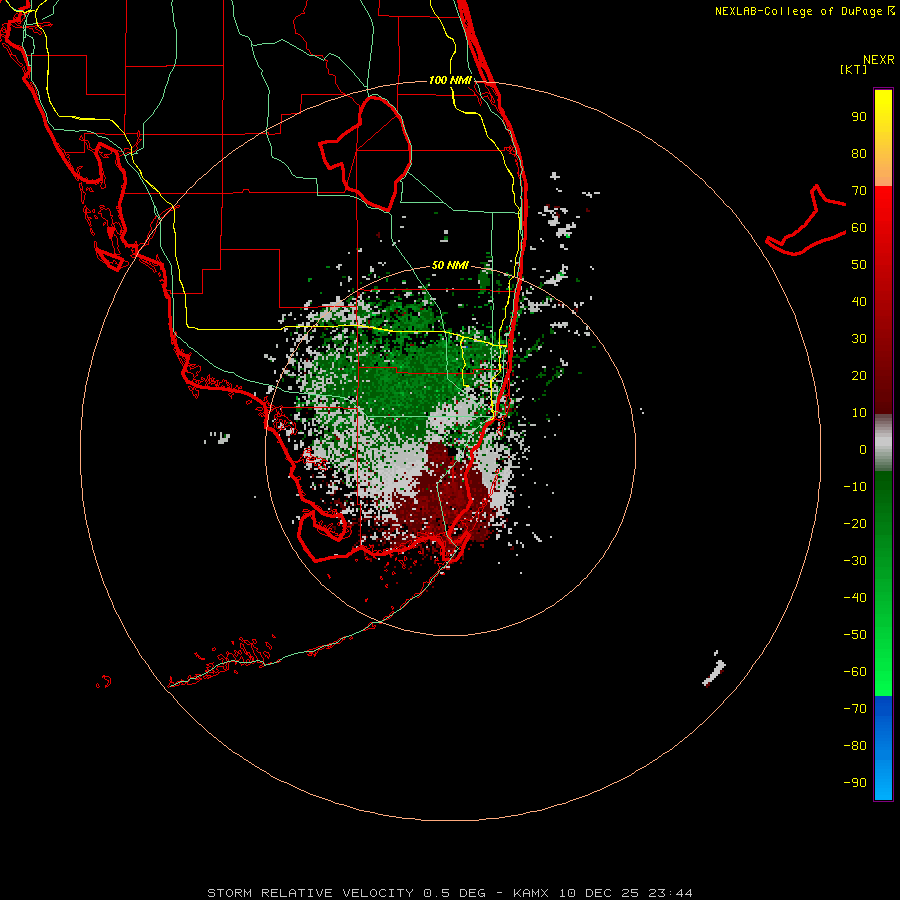This screenshot has width=900, height=900.
Task: Select the NEXLAB-College of DuPage credit text
Action: (x=804, y=11)
